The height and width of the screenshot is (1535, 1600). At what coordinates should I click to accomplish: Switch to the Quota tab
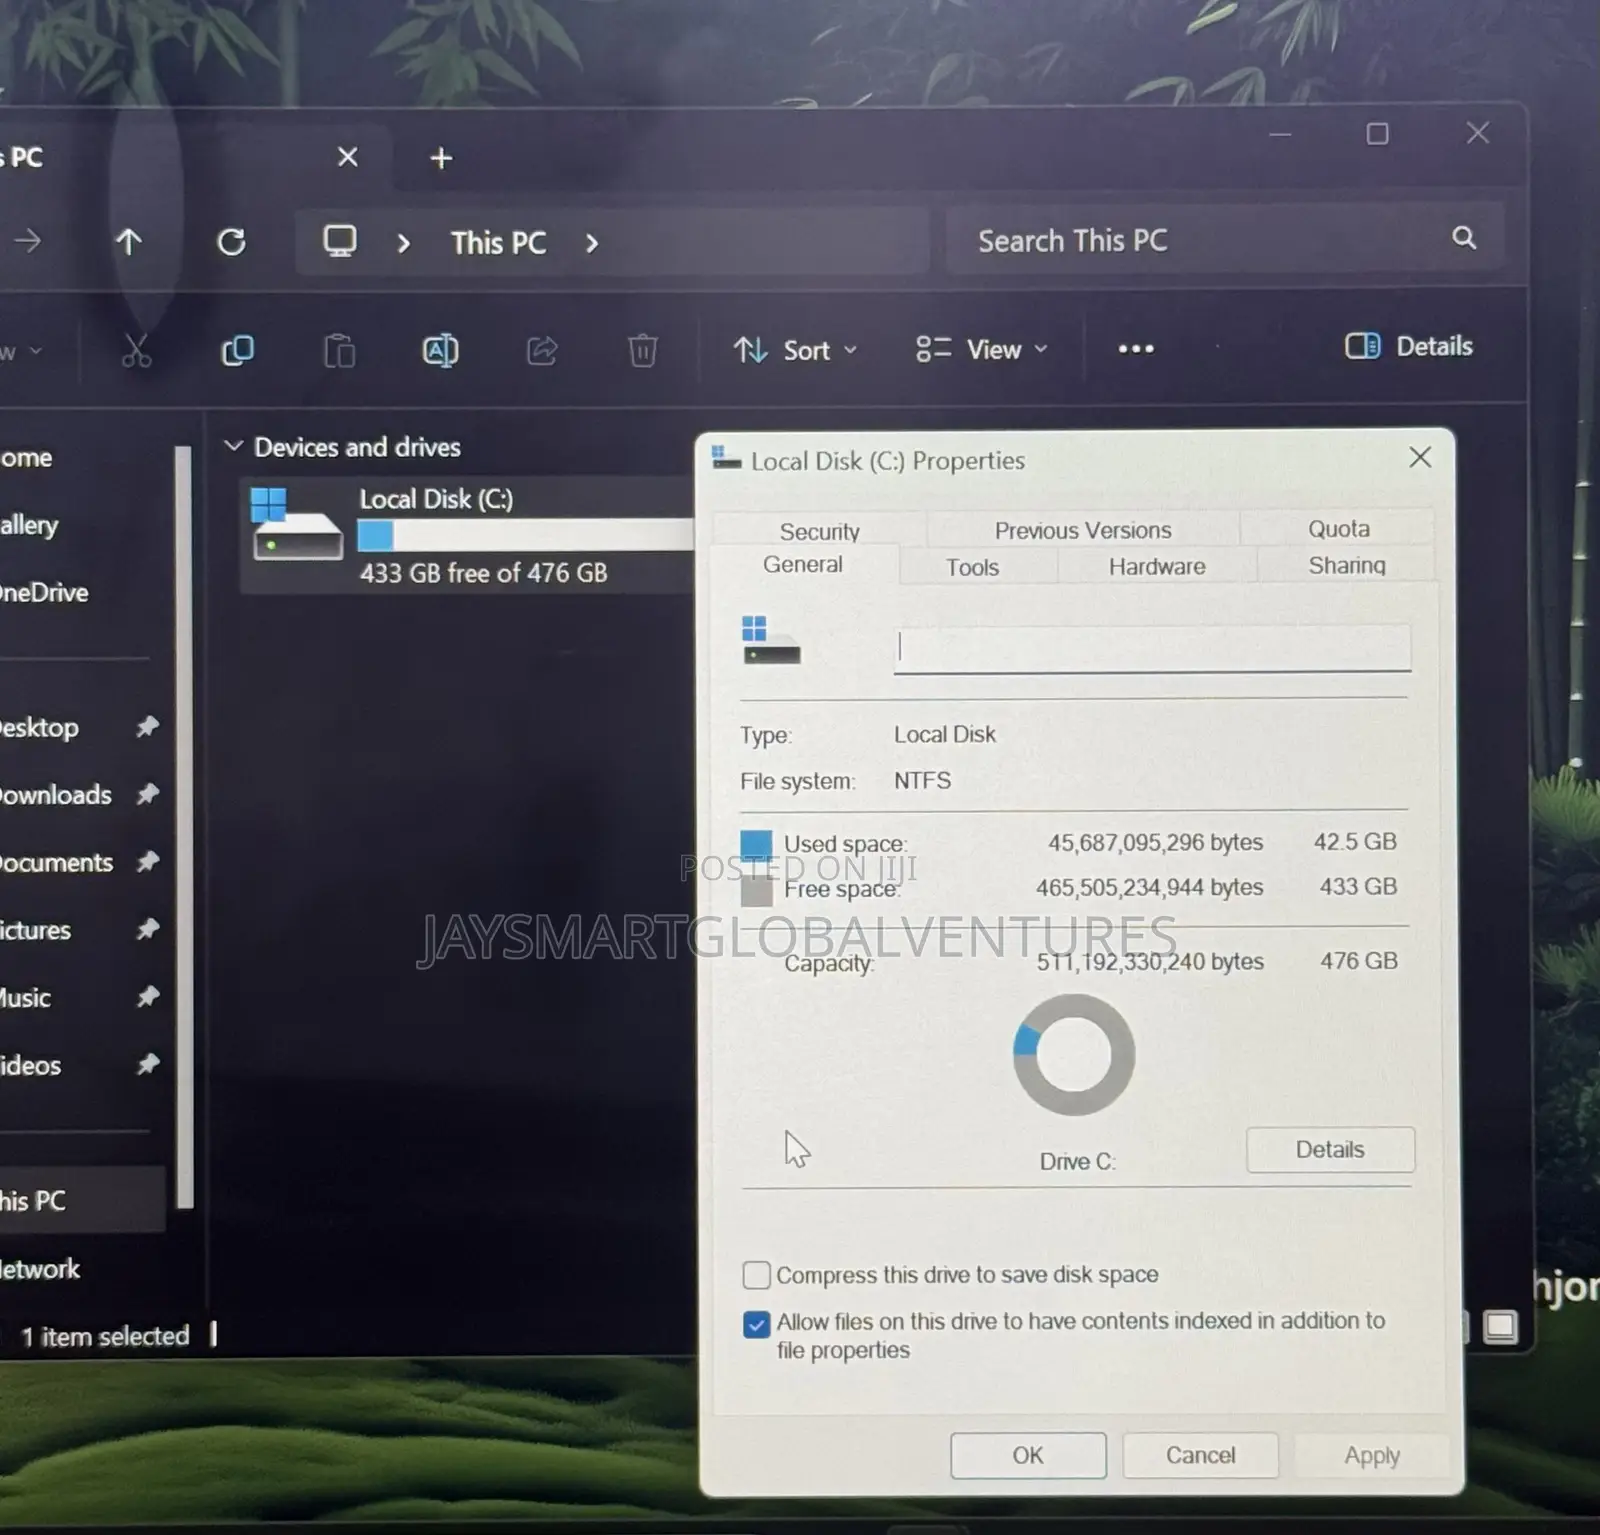click(x=1339, y=528)
